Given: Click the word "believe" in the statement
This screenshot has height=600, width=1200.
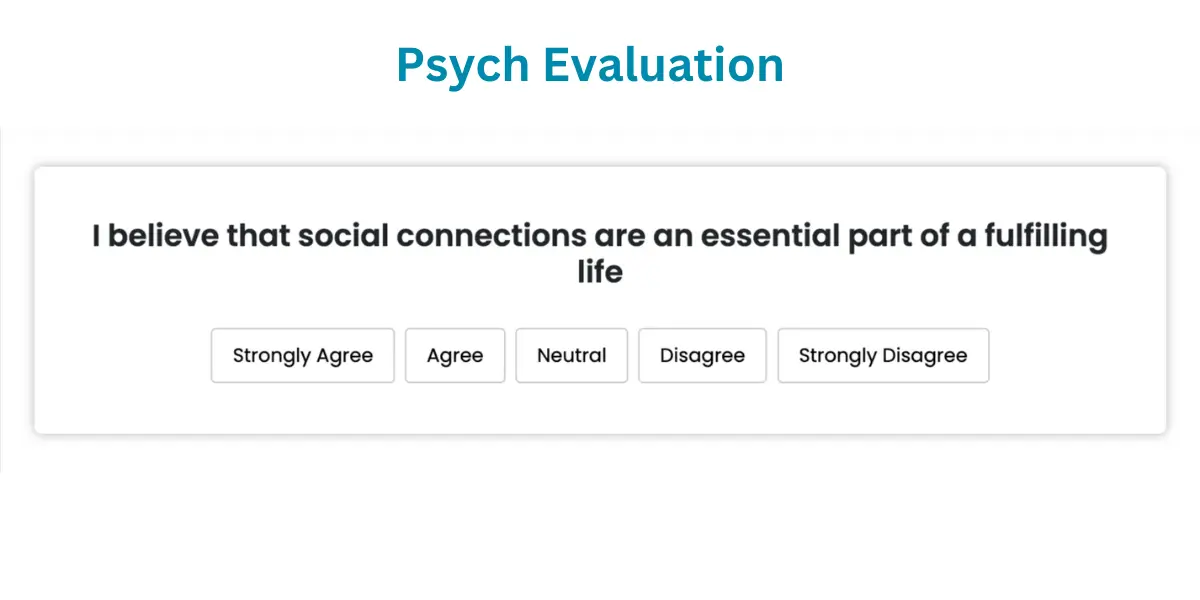Looking at the screenshot, I should (163, 237).
